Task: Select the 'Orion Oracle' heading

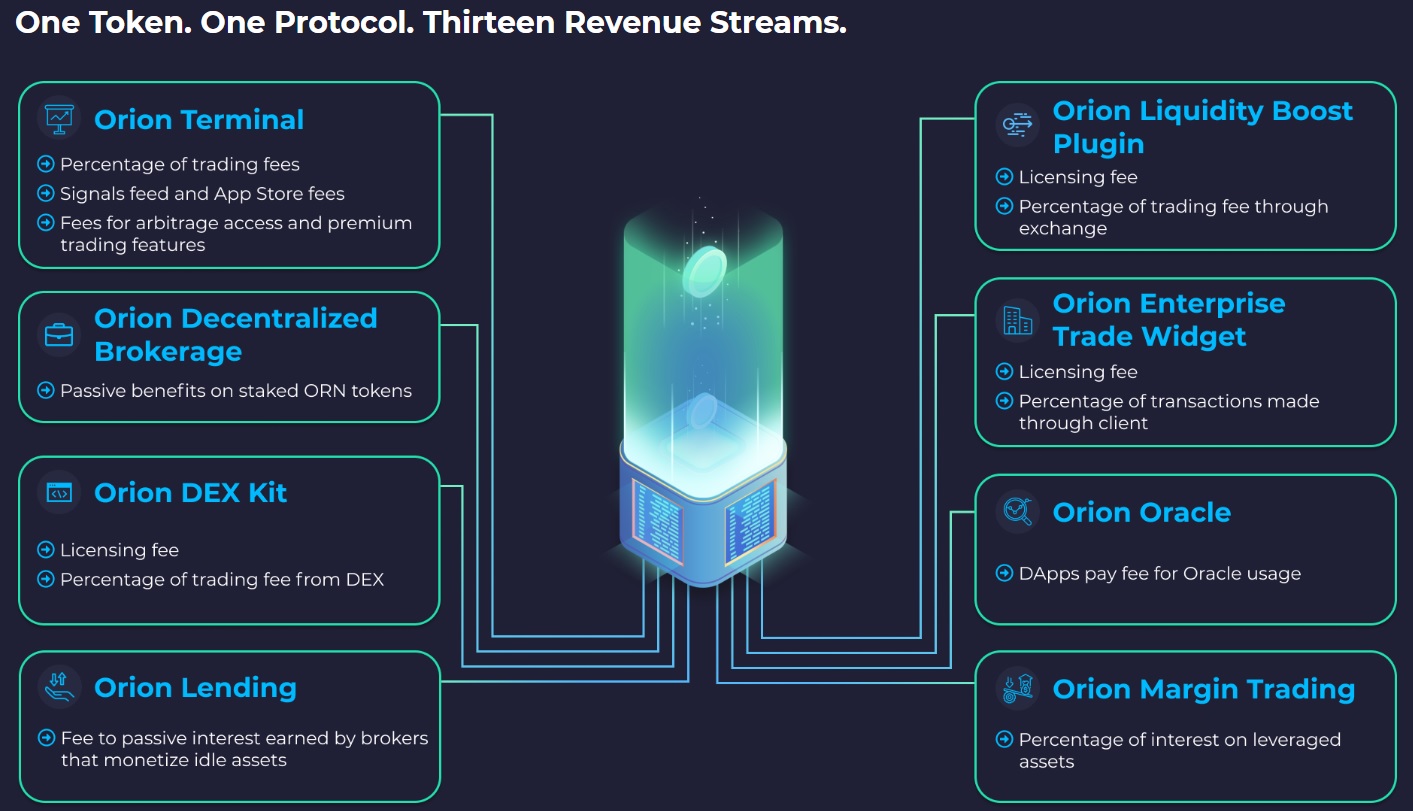Action: click(x=1142, y=512)
